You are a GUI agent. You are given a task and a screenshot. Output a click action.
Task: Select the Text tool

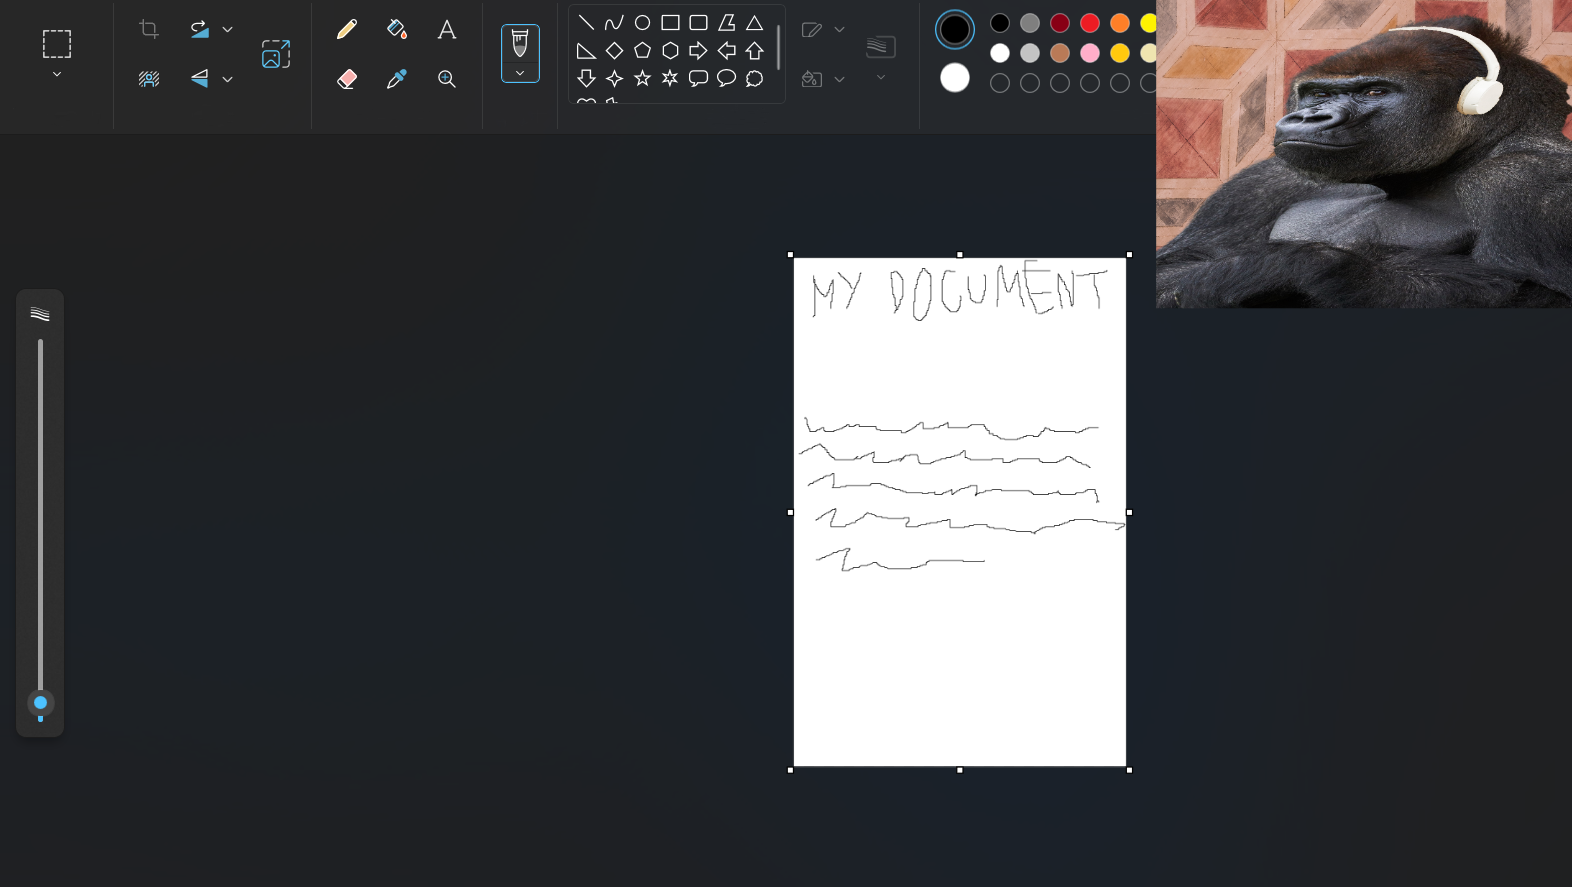[x=447, y=29]
